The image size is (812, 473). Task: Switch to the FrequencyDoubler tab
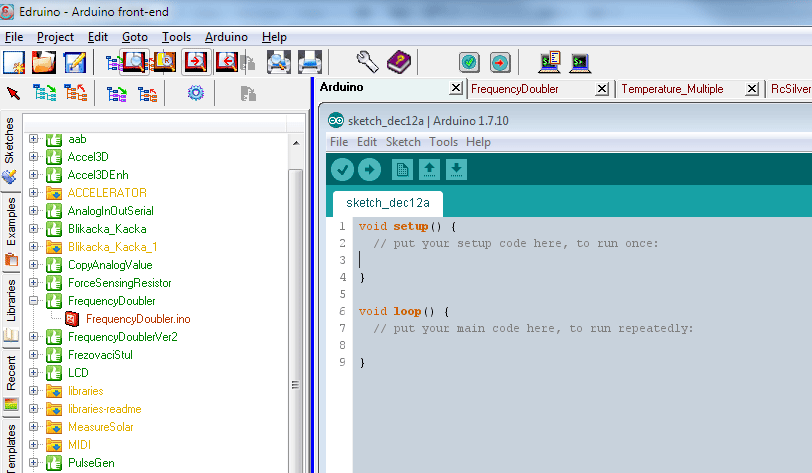515,89
